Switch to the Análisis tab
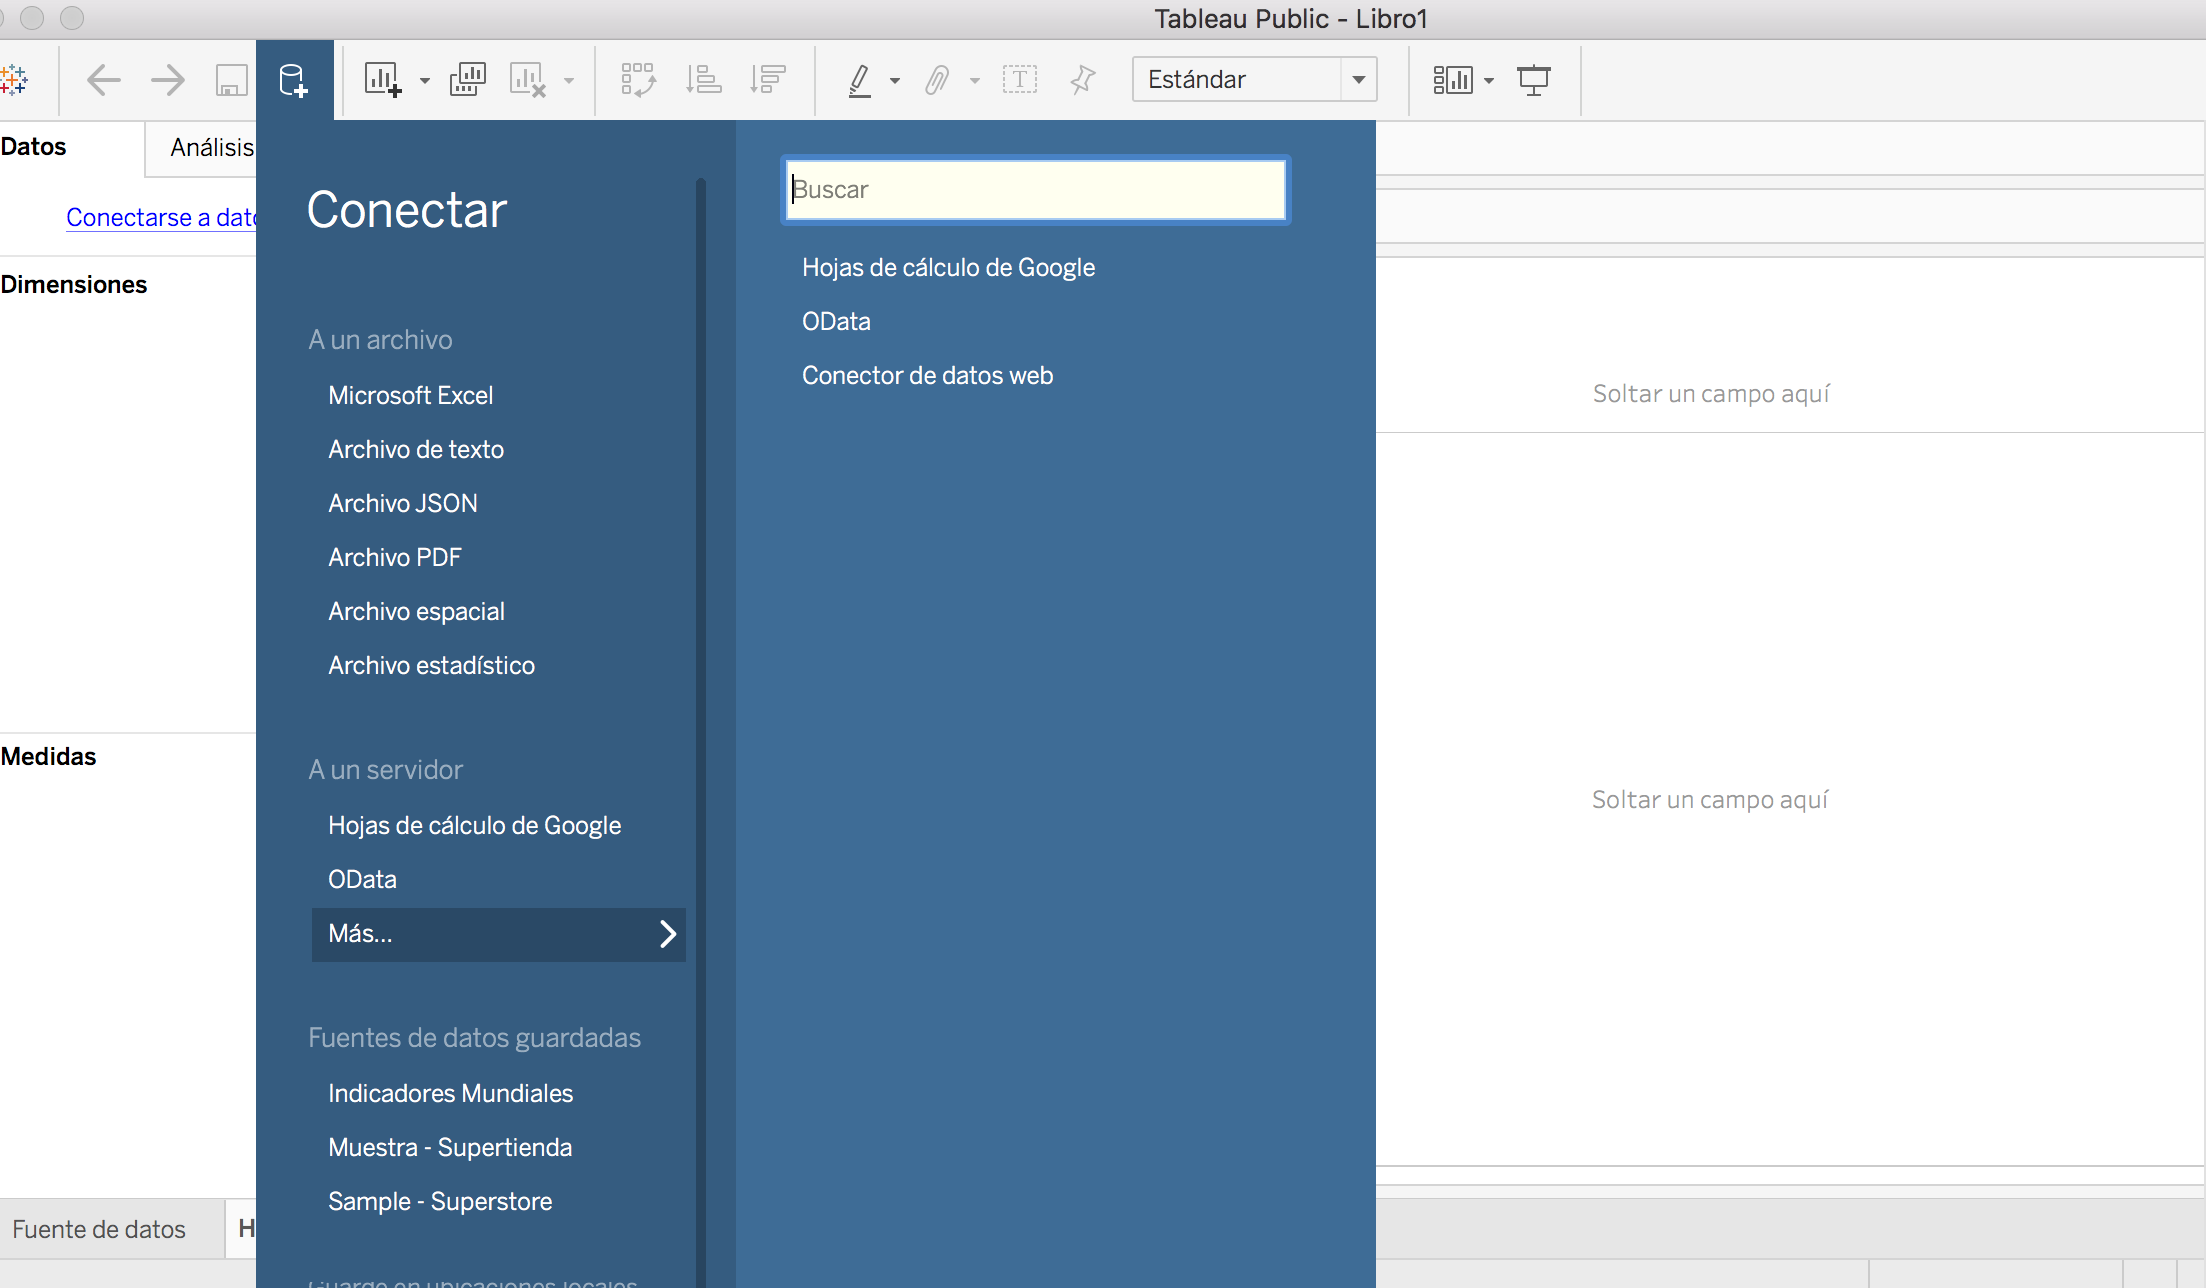Viewport: 2206px width, 1288px height. 211,147
